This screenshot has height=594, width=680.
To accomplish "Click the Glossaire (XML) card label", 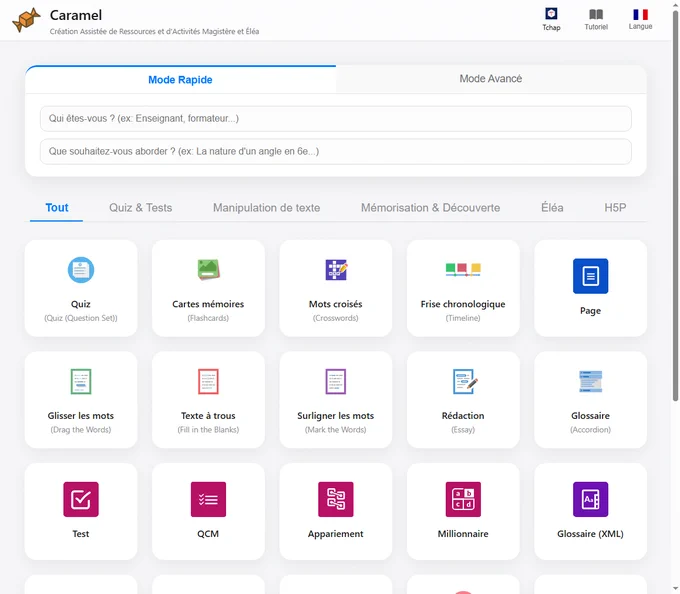I will pos(590,534).
